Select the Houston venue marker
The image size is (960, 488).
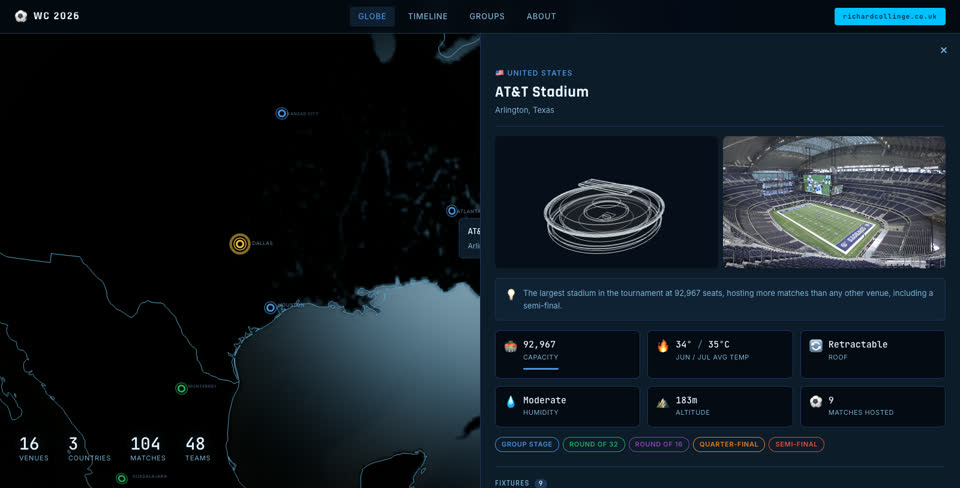click(x=270, y=307)
